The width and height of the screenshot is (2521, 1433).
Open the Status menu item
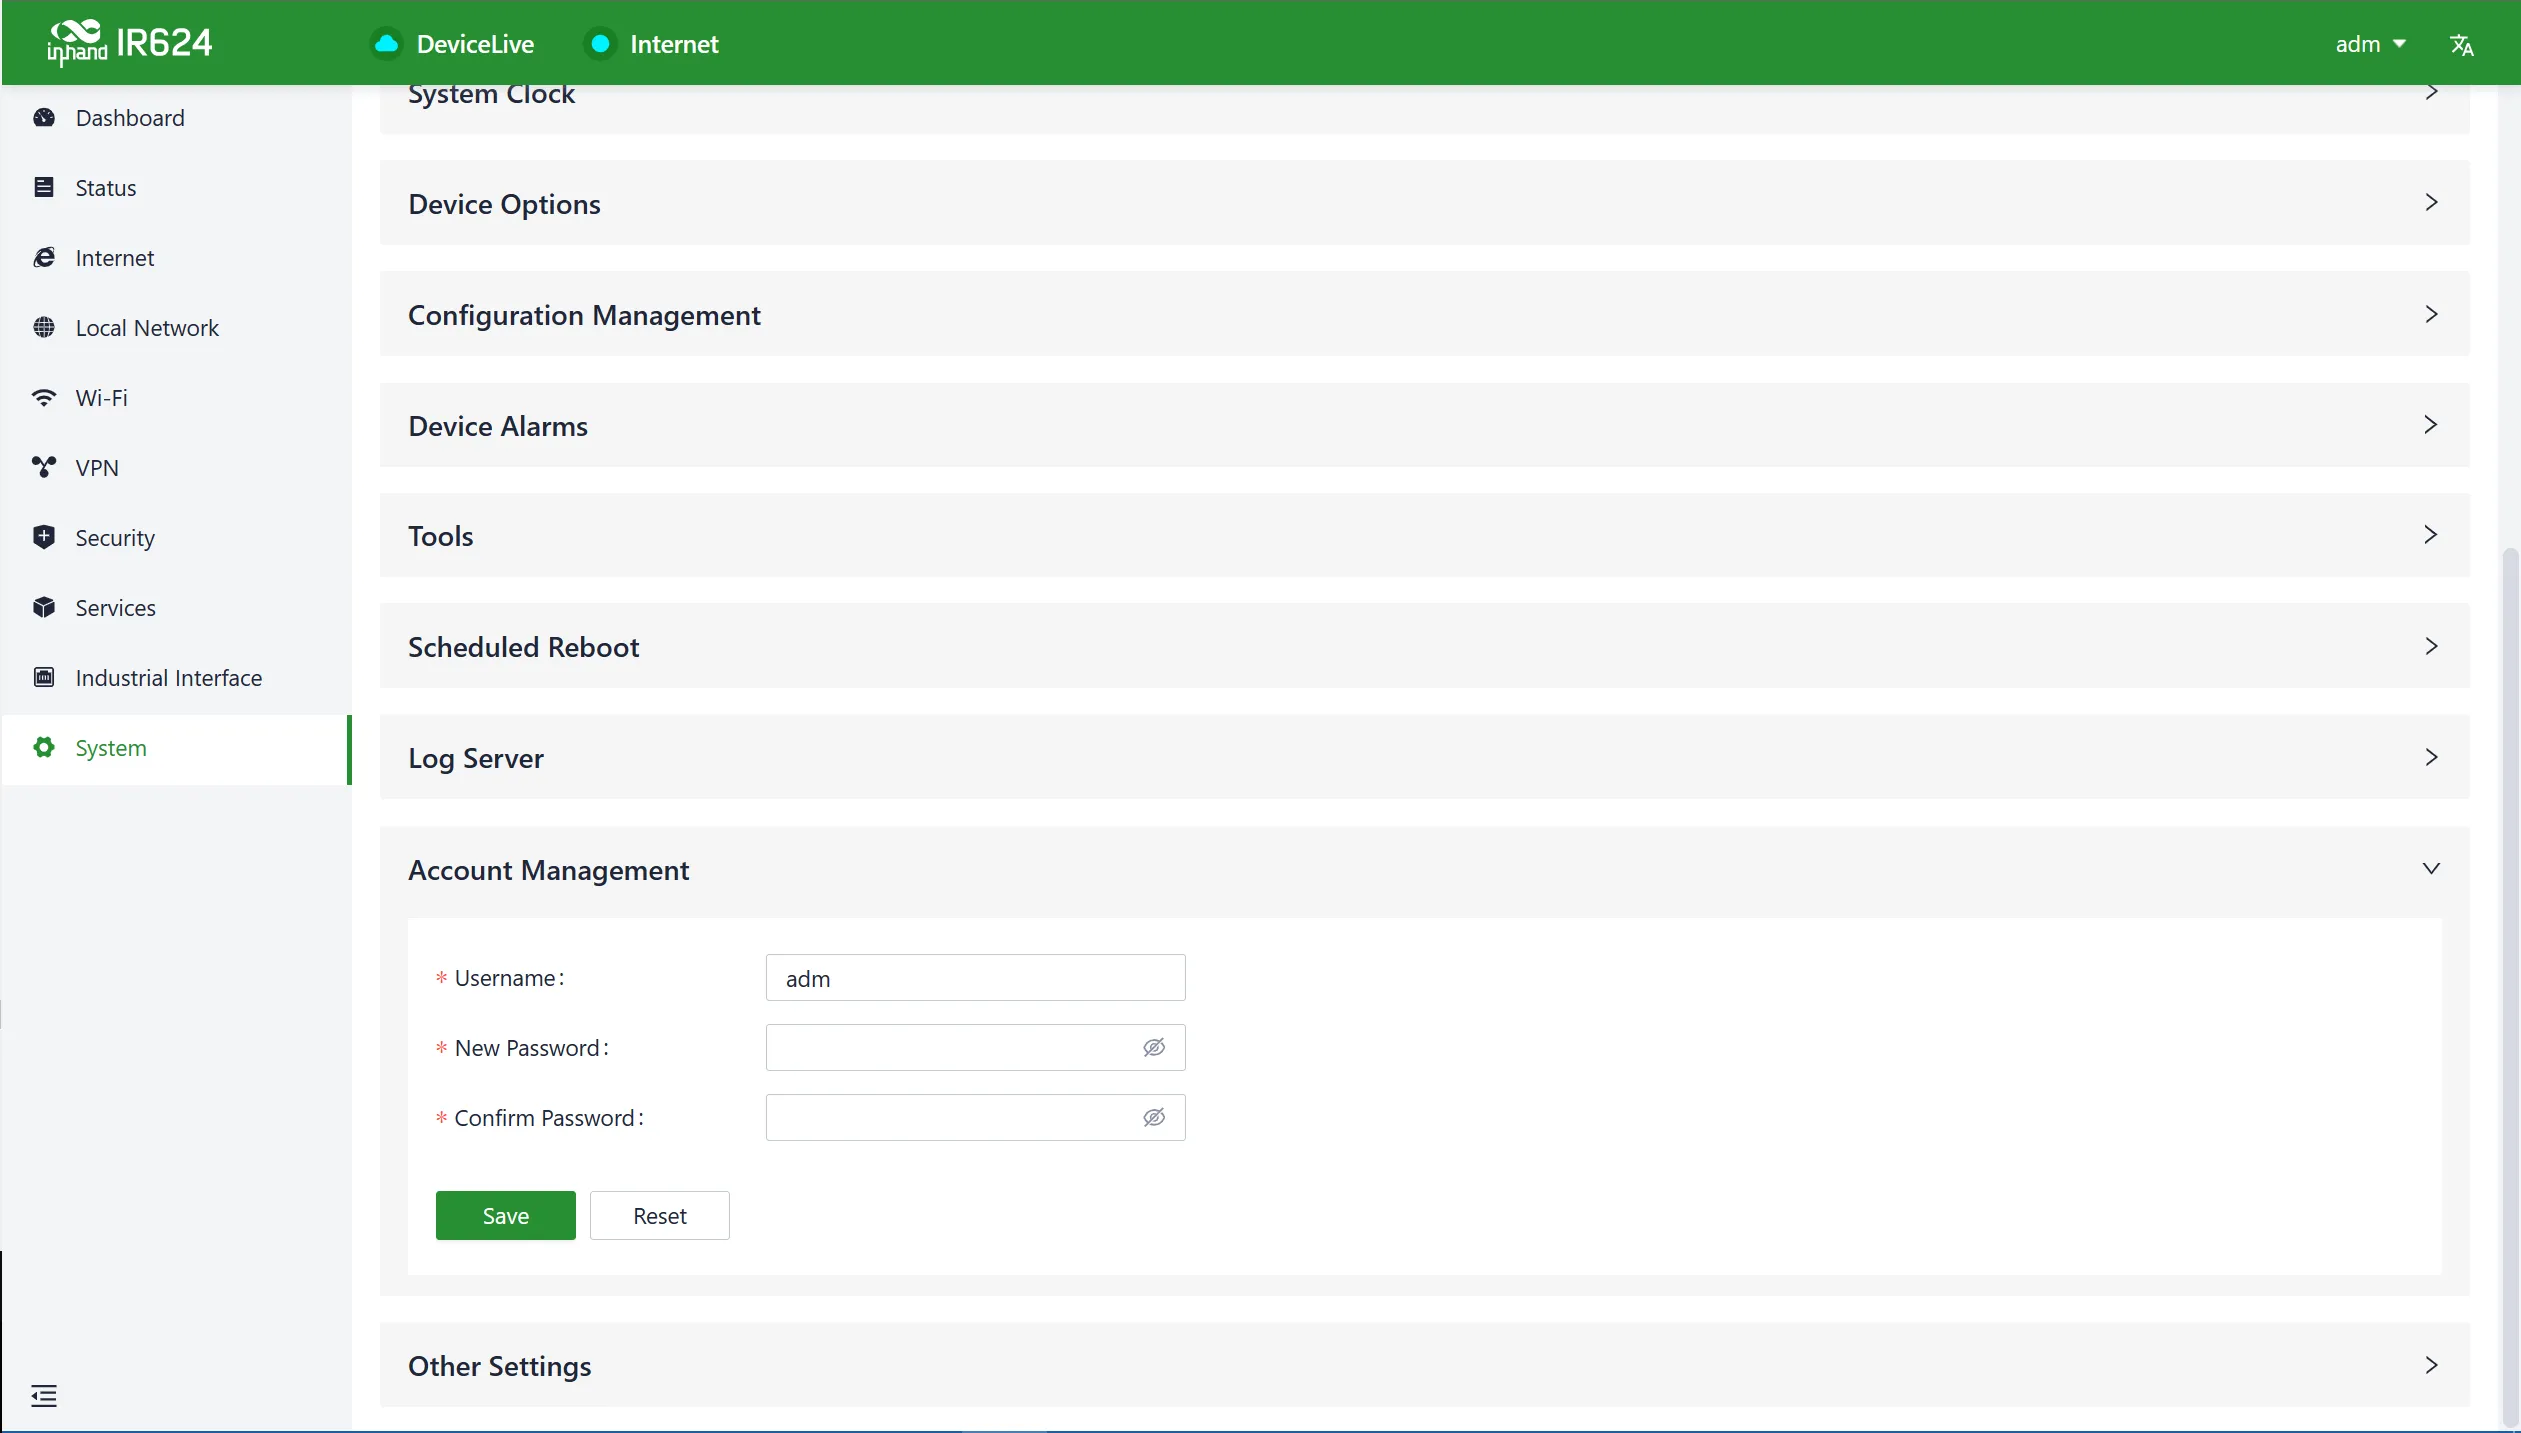(x=176, y=188)
